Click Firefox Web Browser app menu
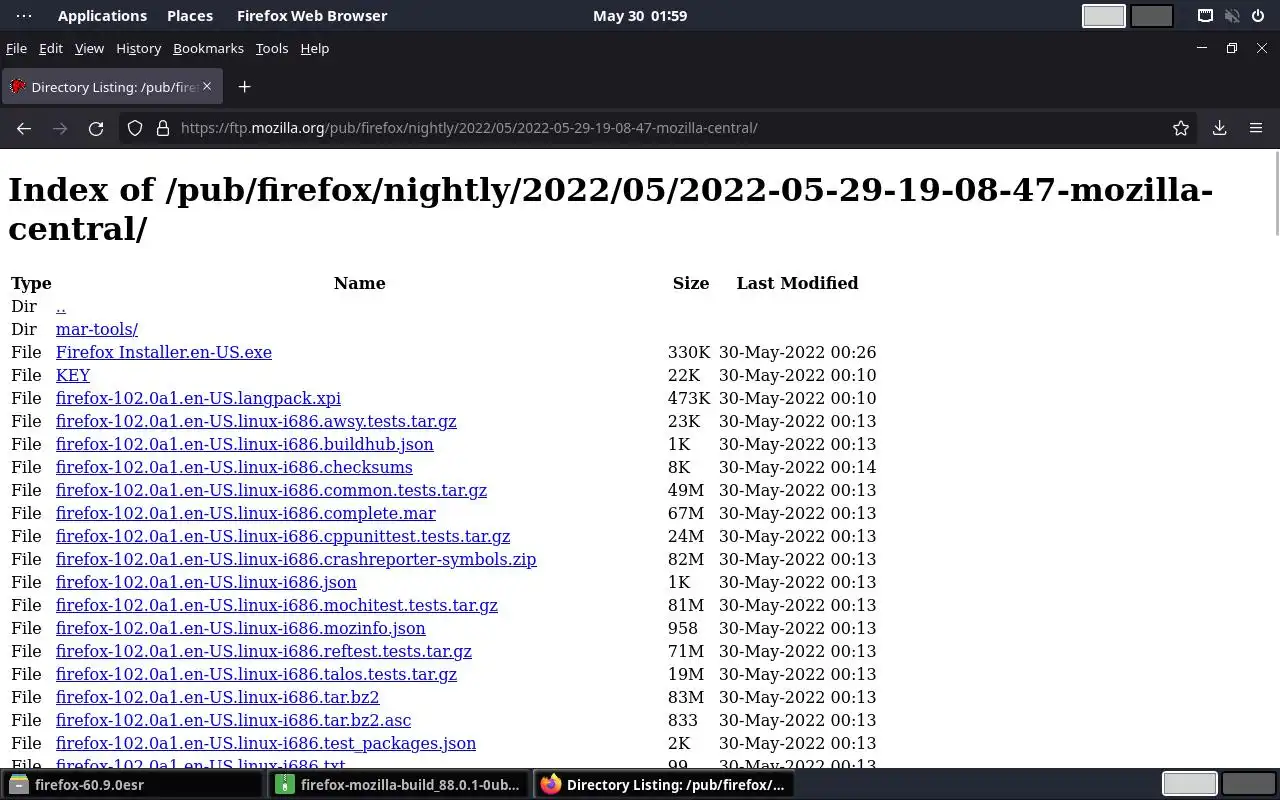This screenshot has height=800, width=1280. pos(312,16)
